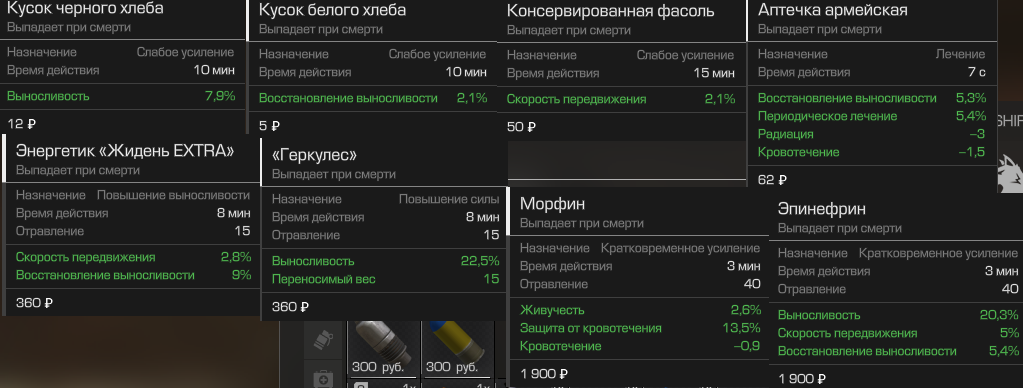Click the white wolf logo at right edge
Screen dimensions: 1023x388
coord(1010,172)
